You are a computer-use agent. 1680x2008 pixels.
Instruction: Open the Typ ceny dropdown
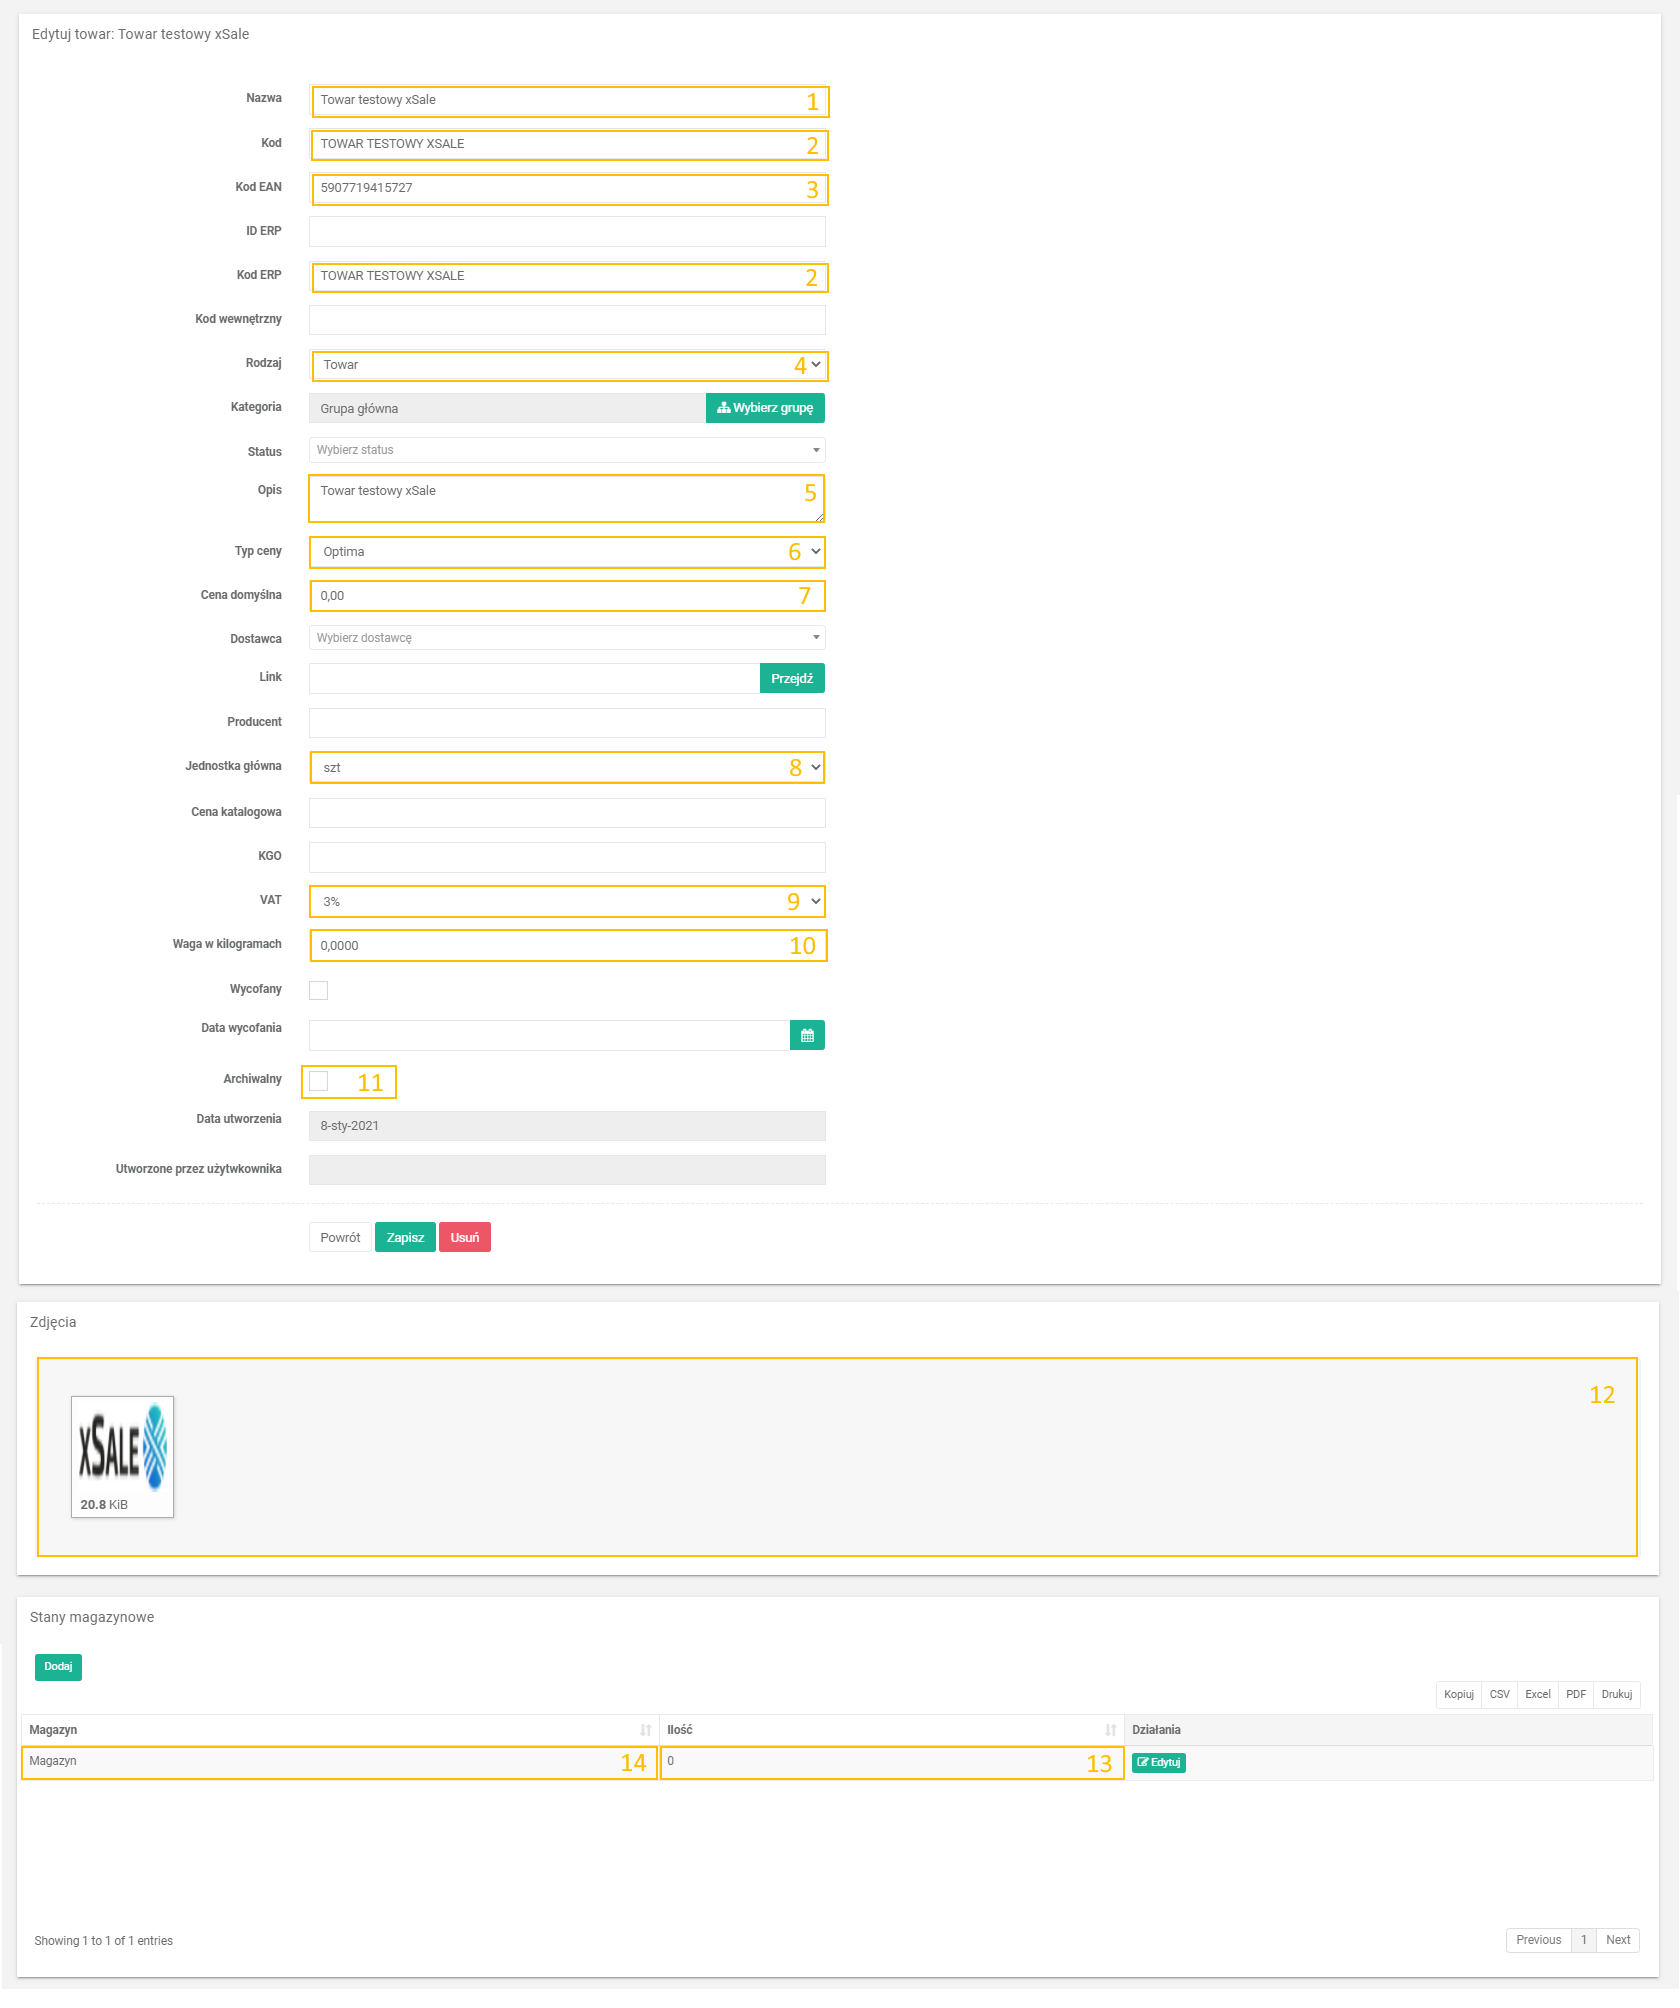click(x=567, y=552)
